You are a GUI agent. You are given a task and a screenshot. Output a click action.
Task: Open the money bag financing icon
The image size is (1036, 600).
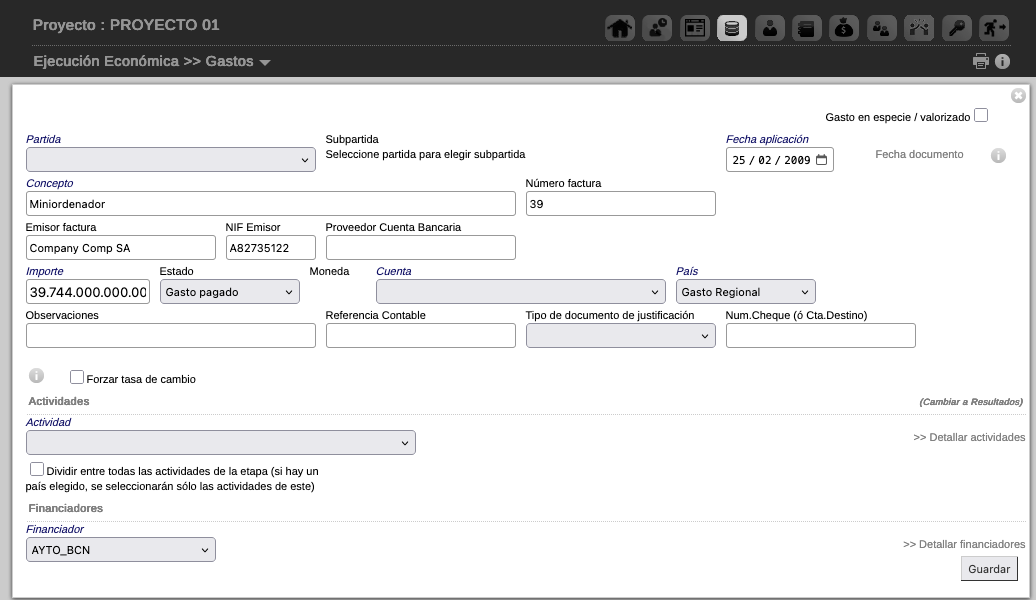click(844, 28)
